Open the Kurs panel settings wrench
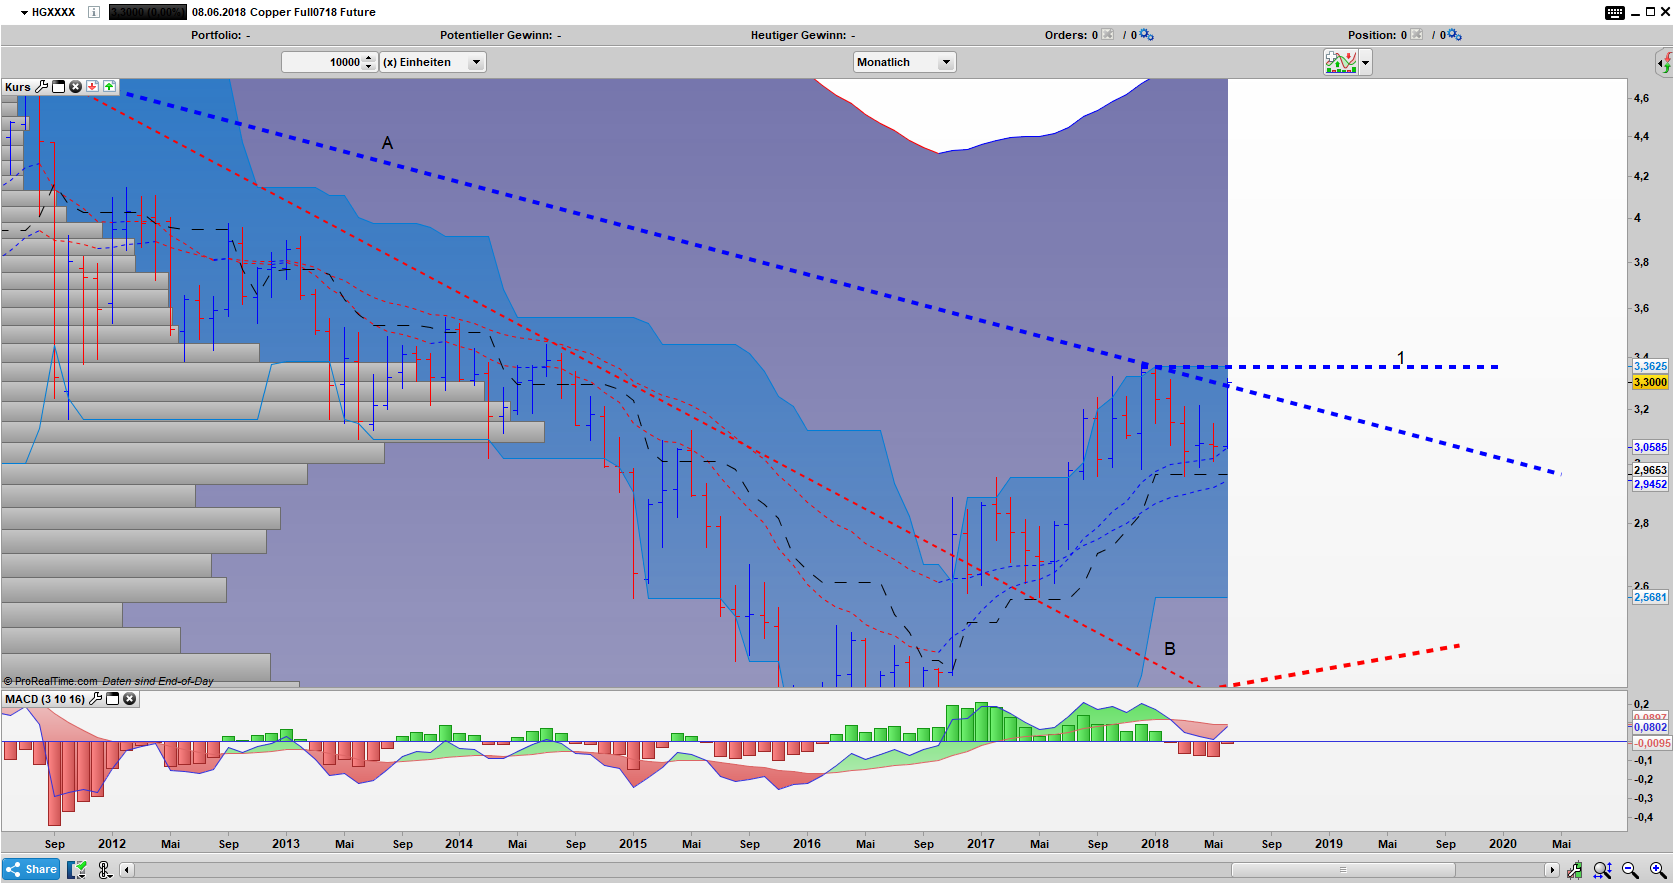The image size is (1676, 887). click(42, 87)
